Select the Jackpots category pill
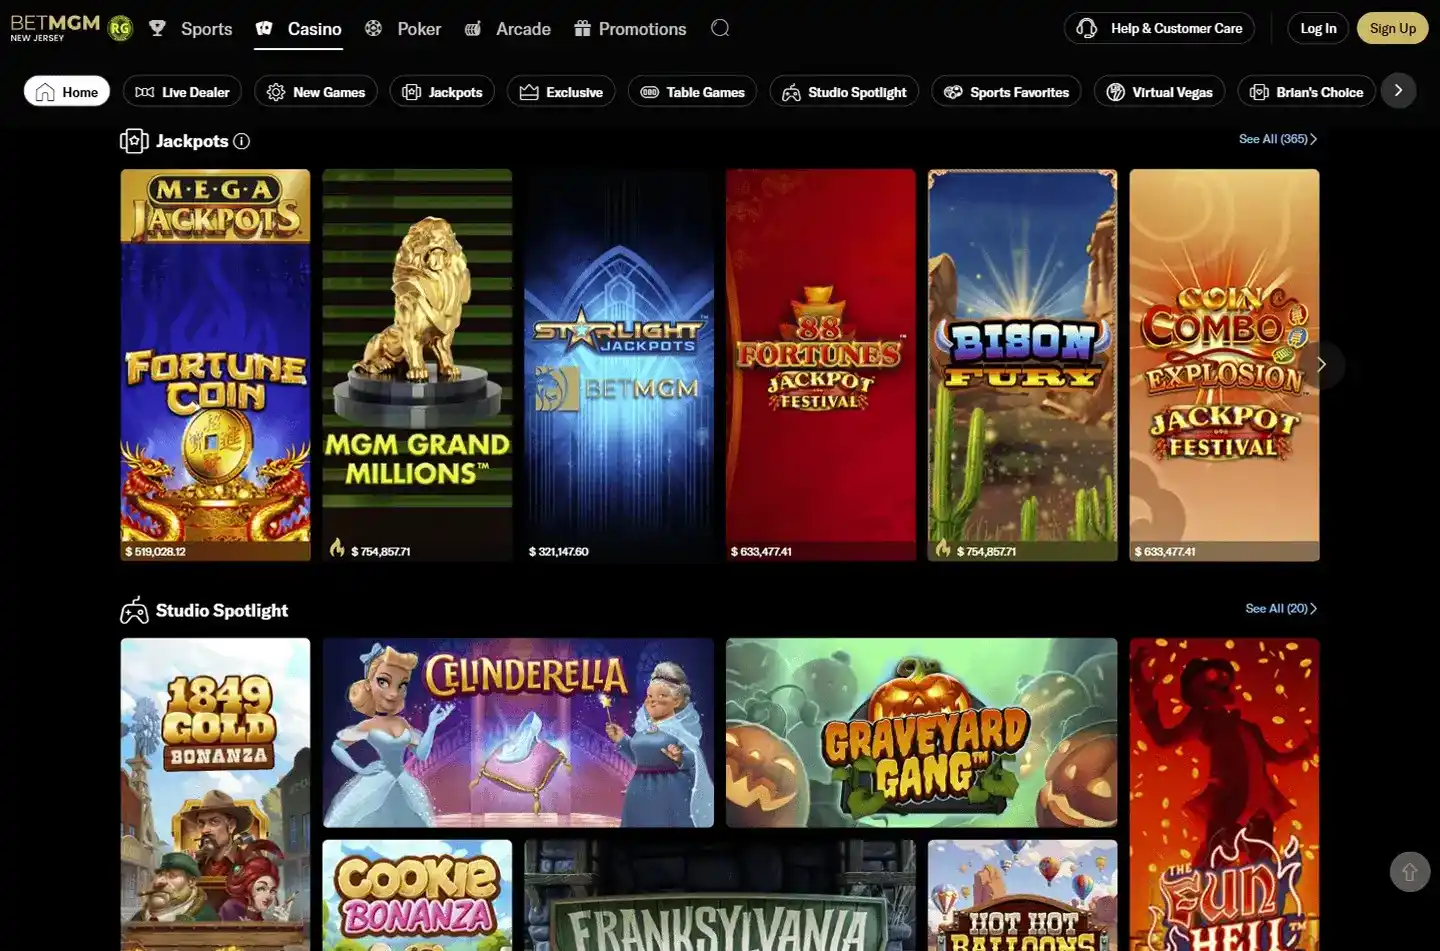Image resolution: width=1440 pixels, height=951 pixels. [x=442, y=91]
